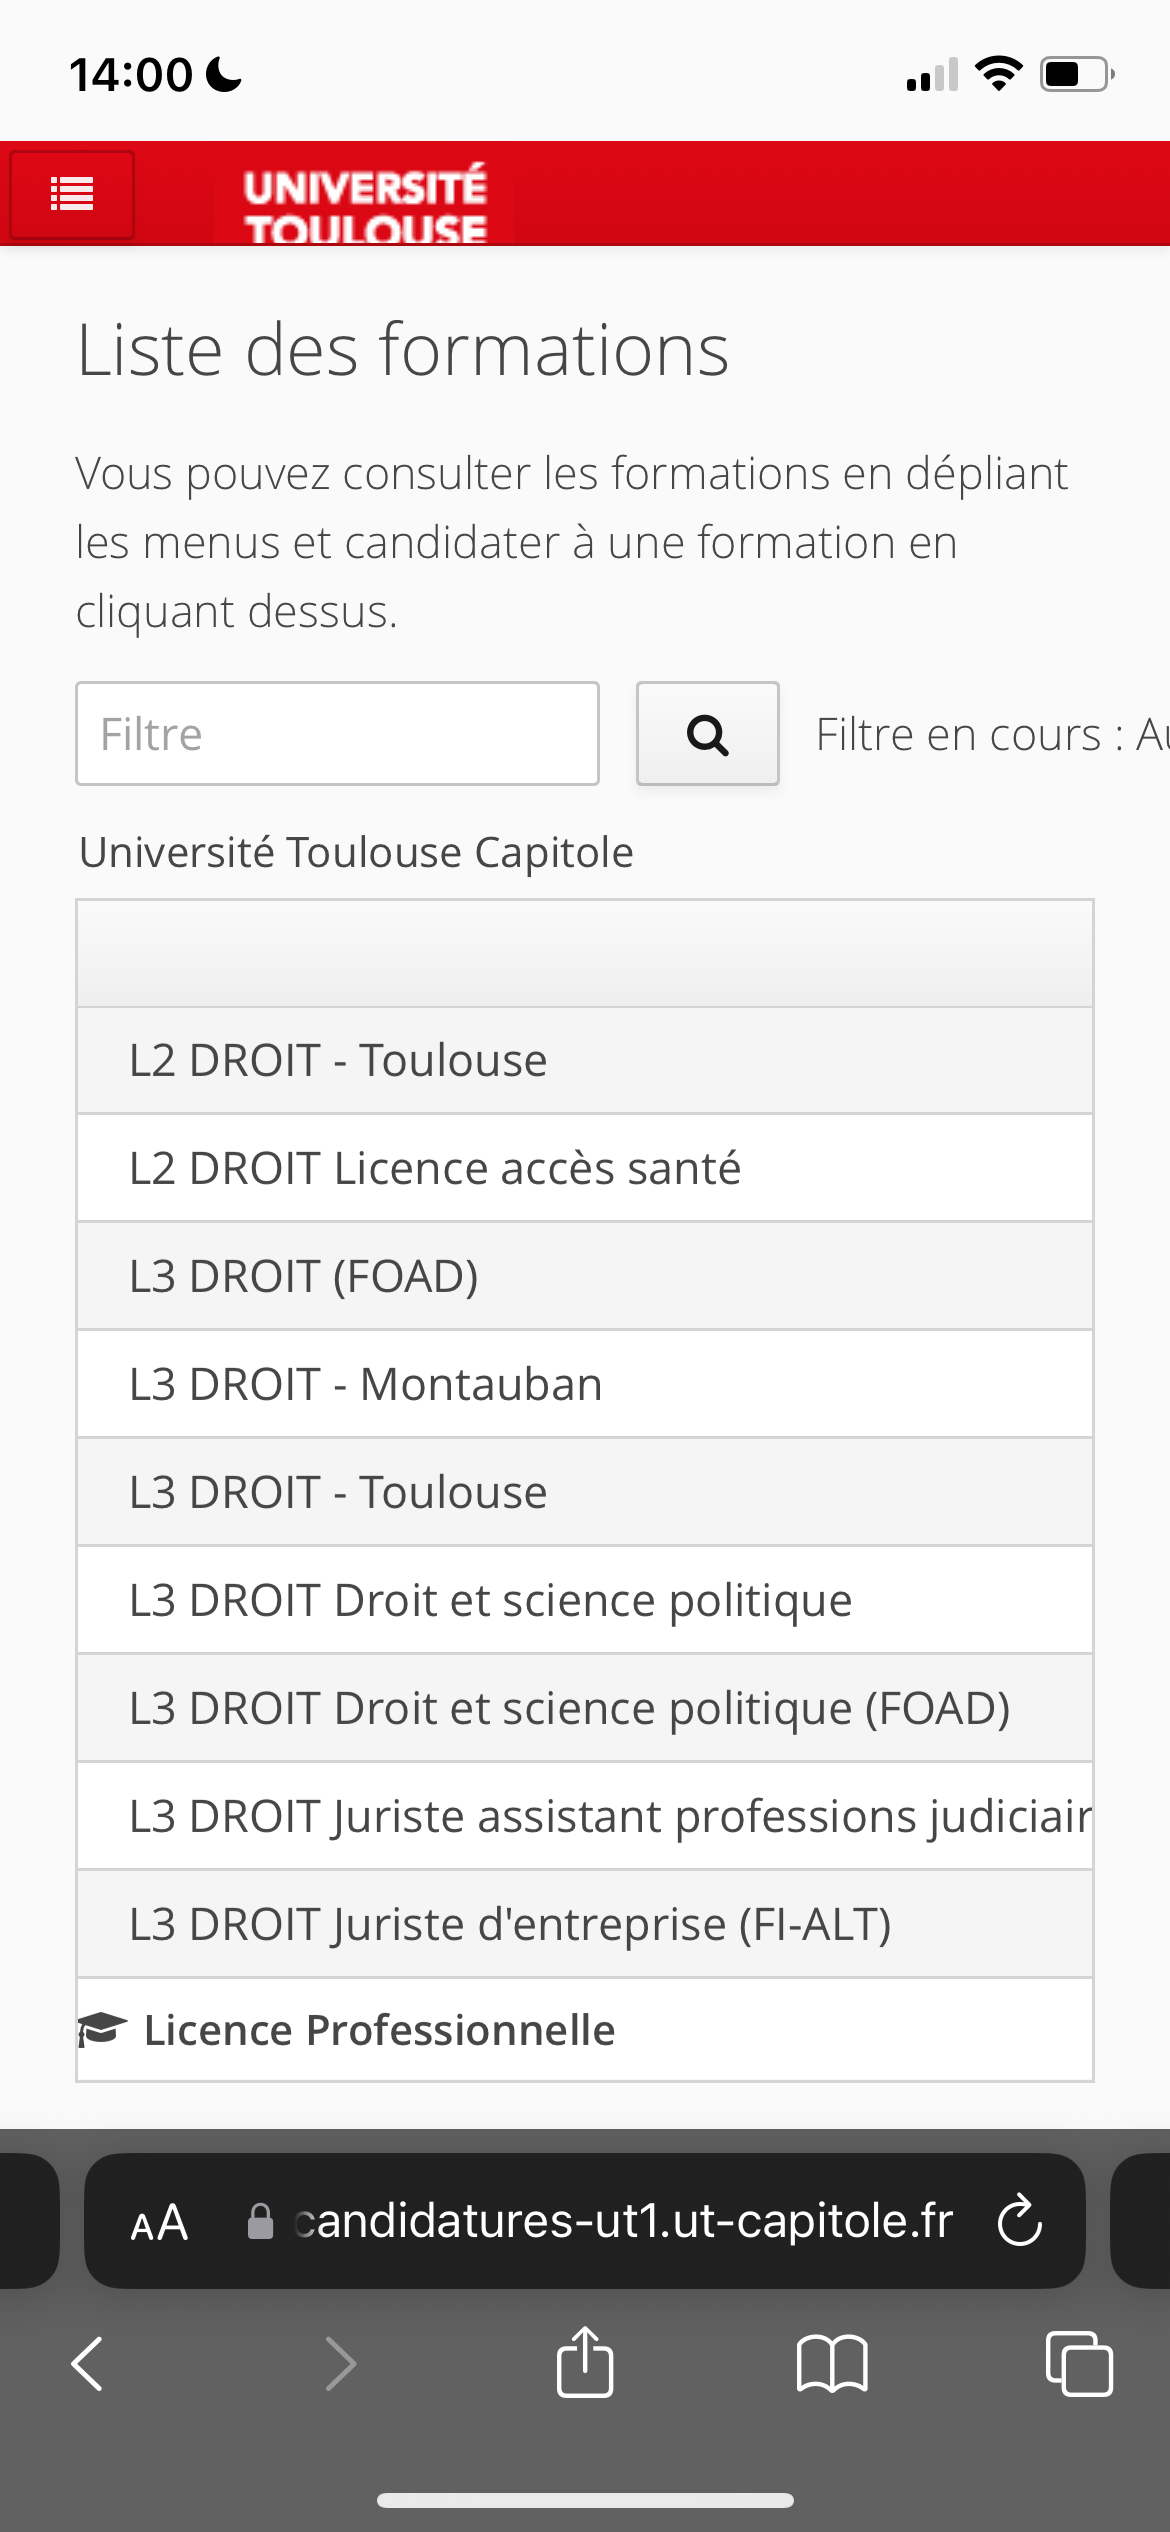1170x2532 pixels.
Task: Open the Safari tabs overview icon
Action: (1078, 2363)
